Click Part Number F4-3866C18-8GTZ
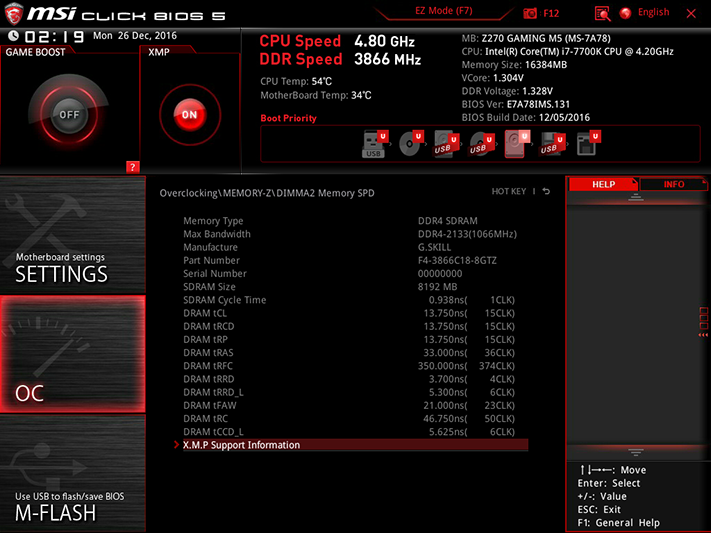Screen dimensions: 711x533 457,260
